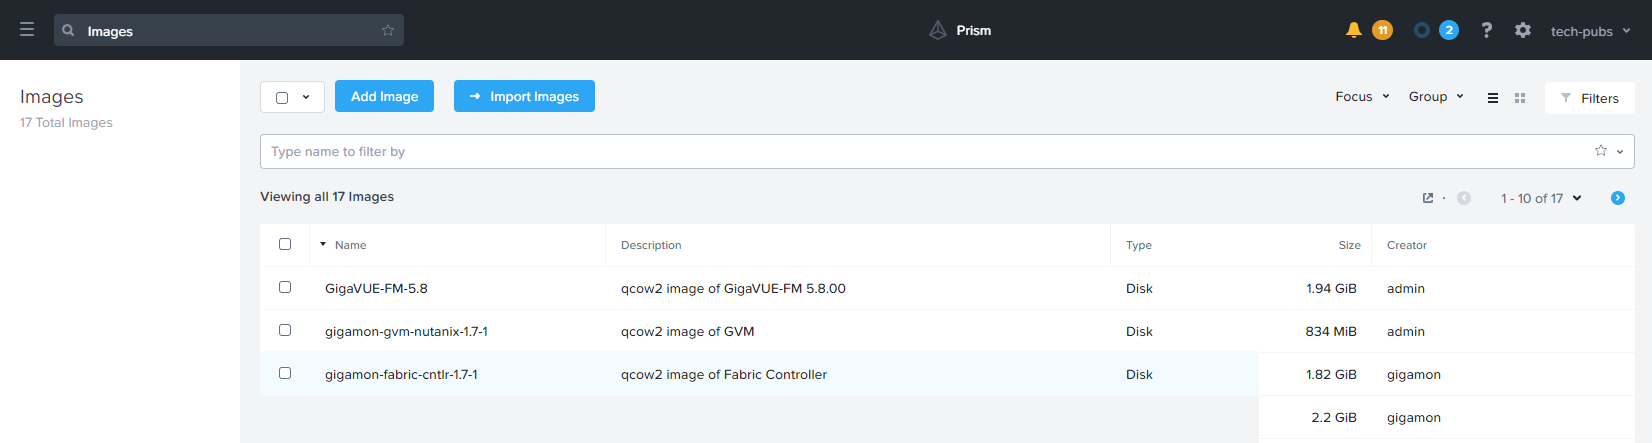Click Viewing all 17 Images label
1652x443 pixels.
coord(327,196)
